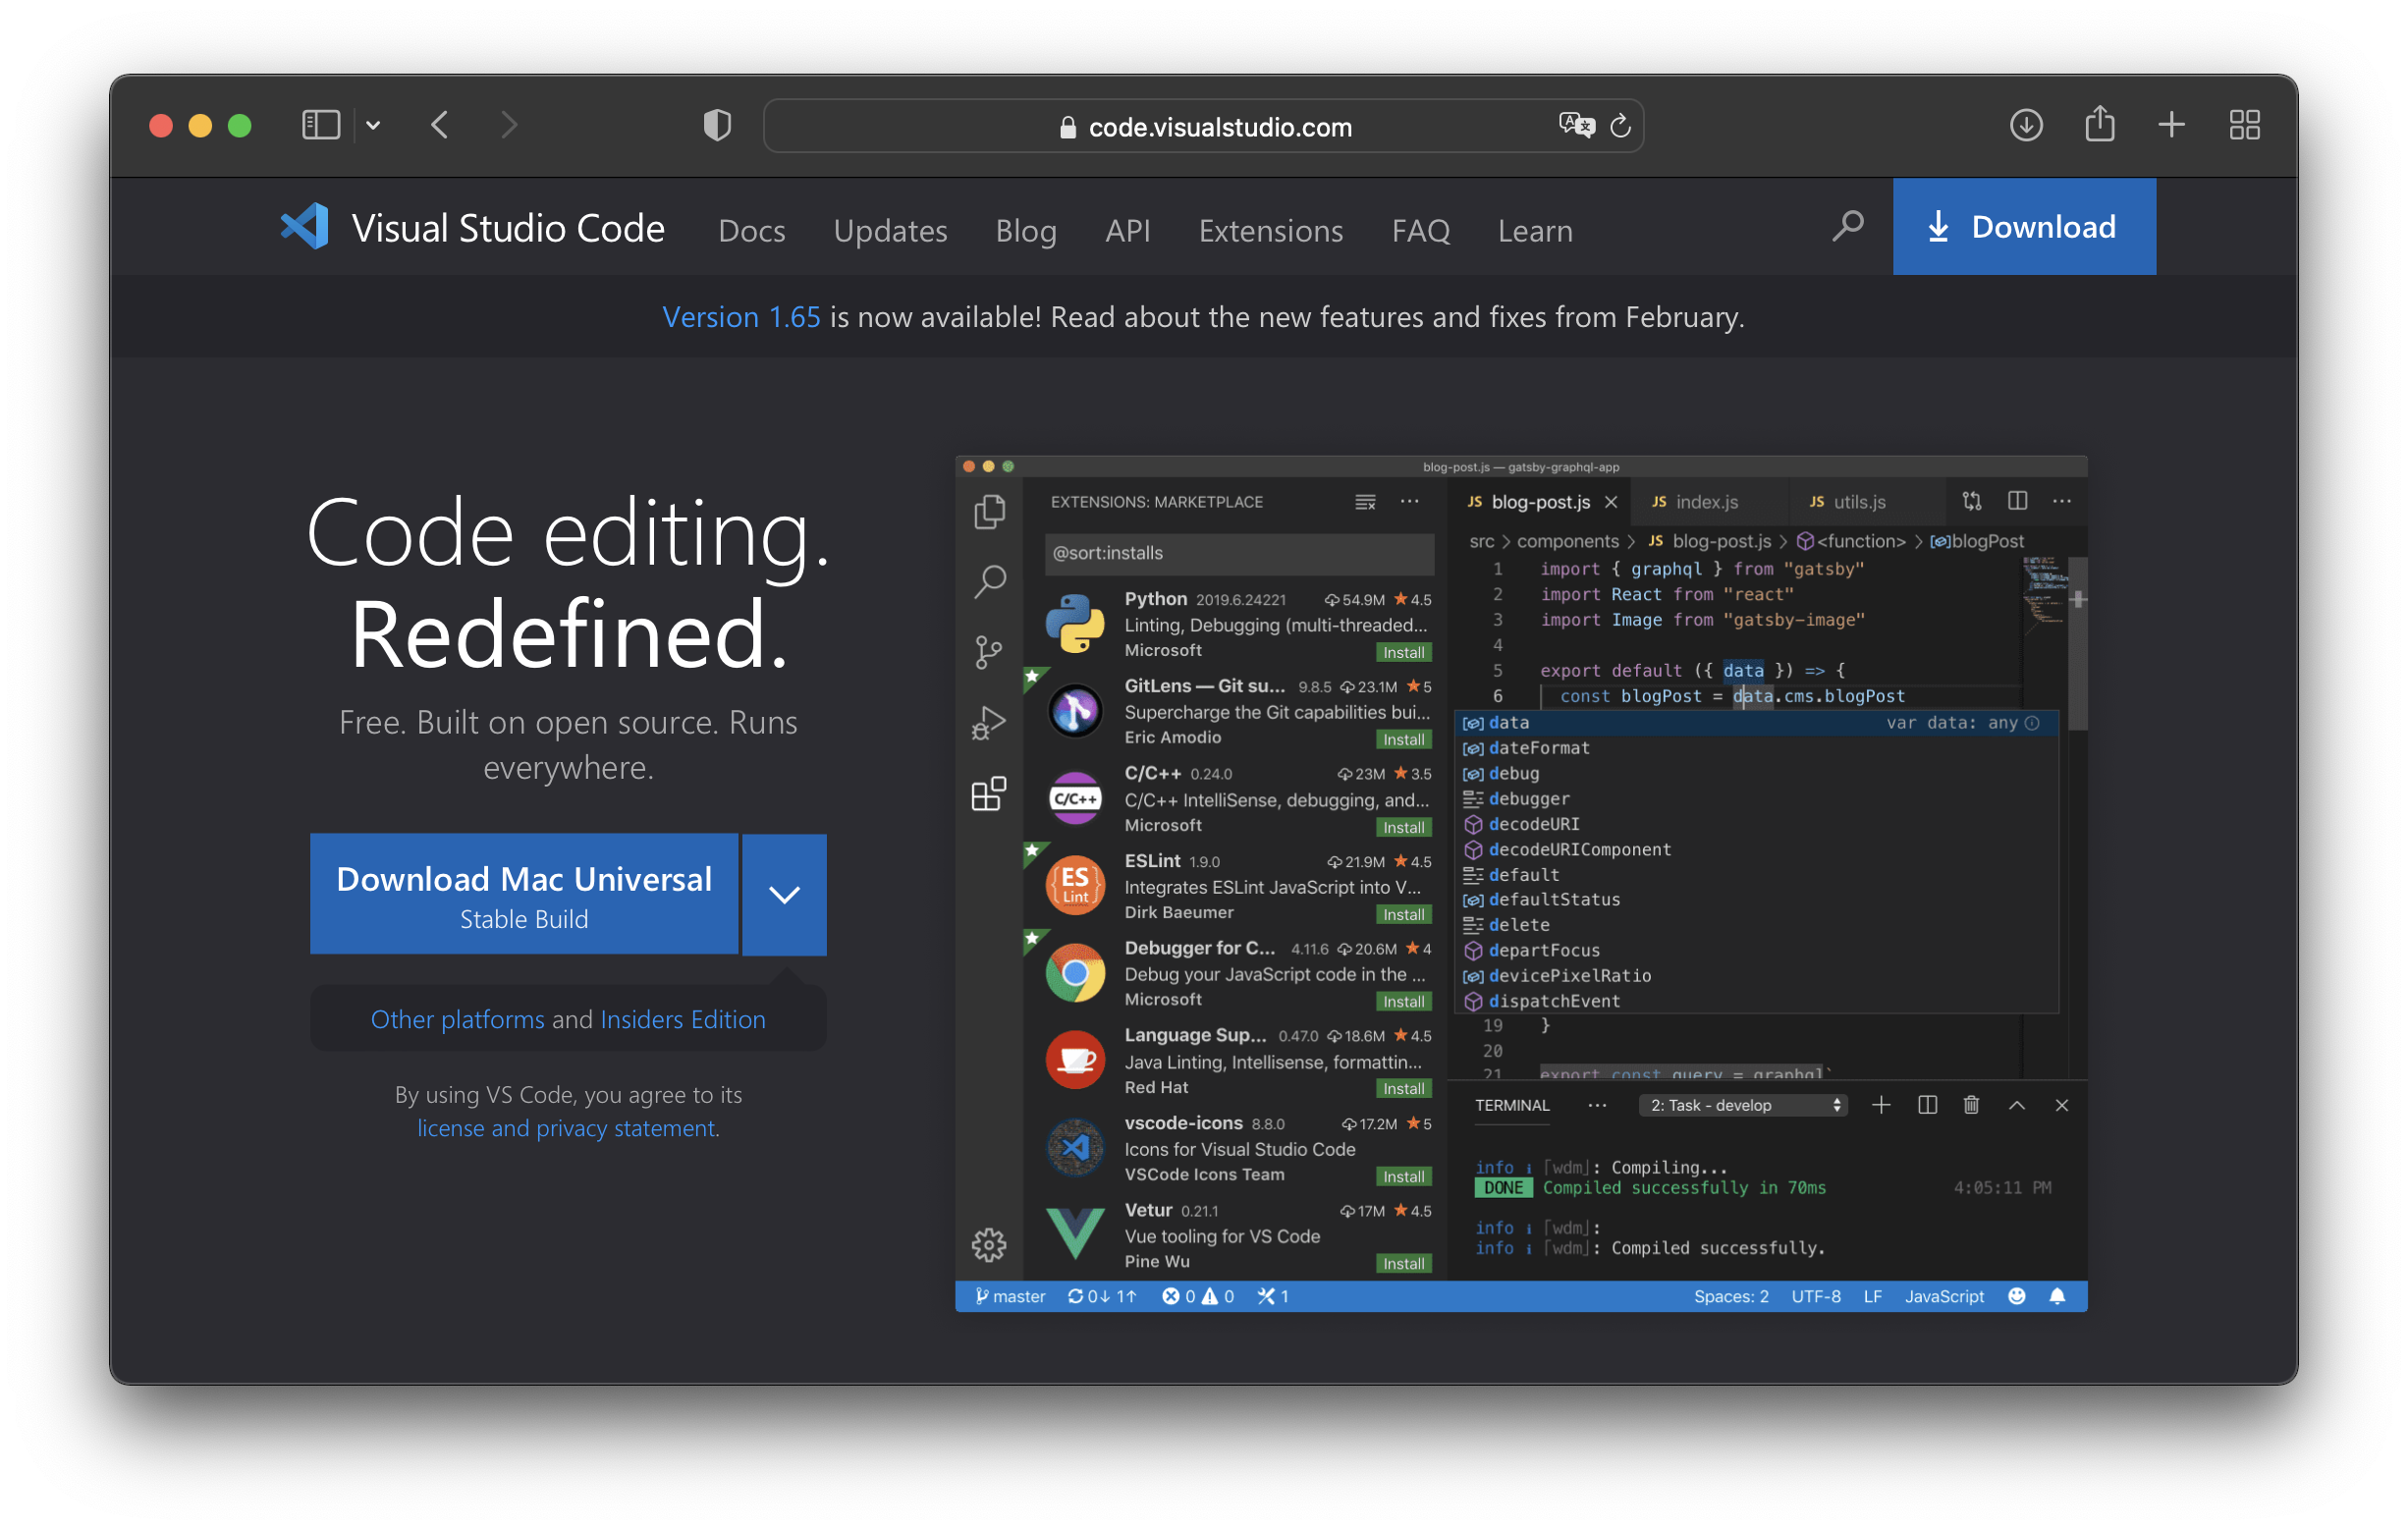Click the translate page icon in address bar
Screen dimensions: 2408x1530
(x=1576, y=125)
